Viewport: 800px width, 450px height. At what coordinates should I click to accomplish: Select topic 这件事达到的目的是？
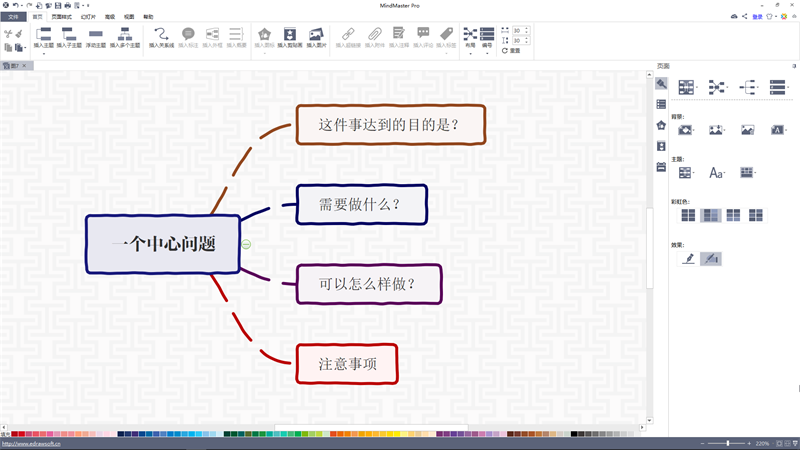click(x=391, y=125)
